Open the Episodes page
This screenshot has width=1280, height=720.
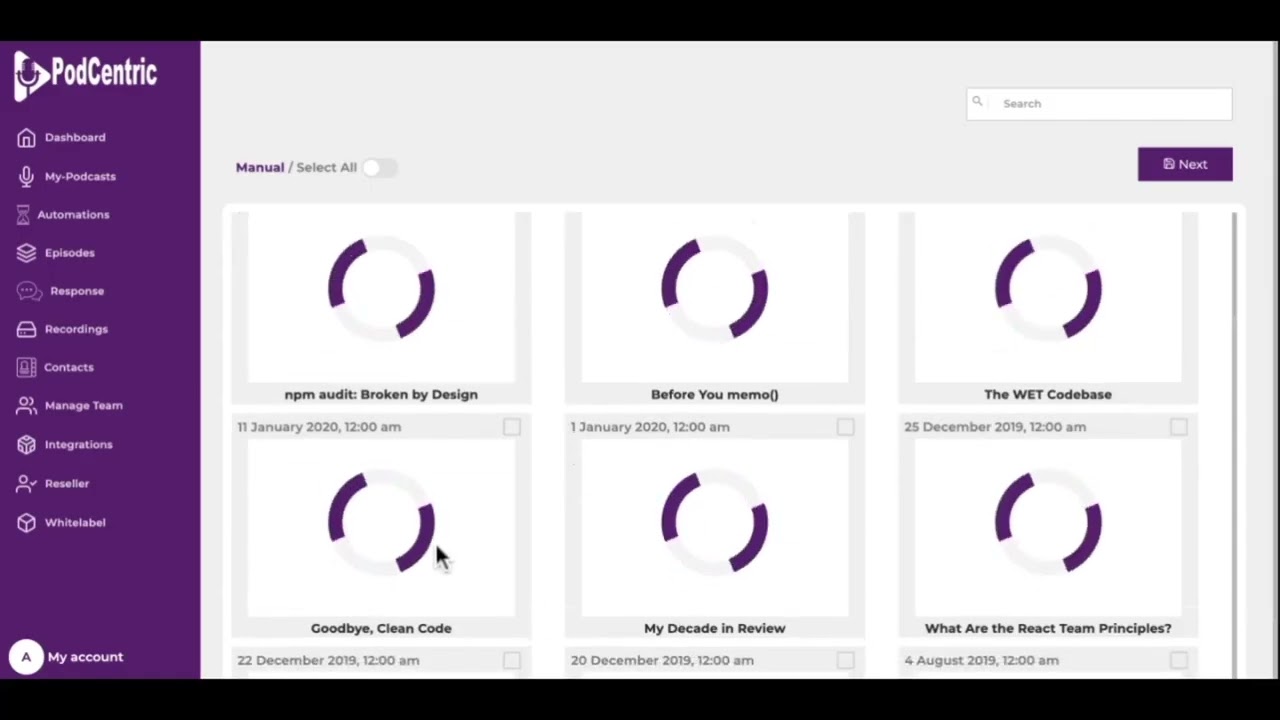(69, 253)
